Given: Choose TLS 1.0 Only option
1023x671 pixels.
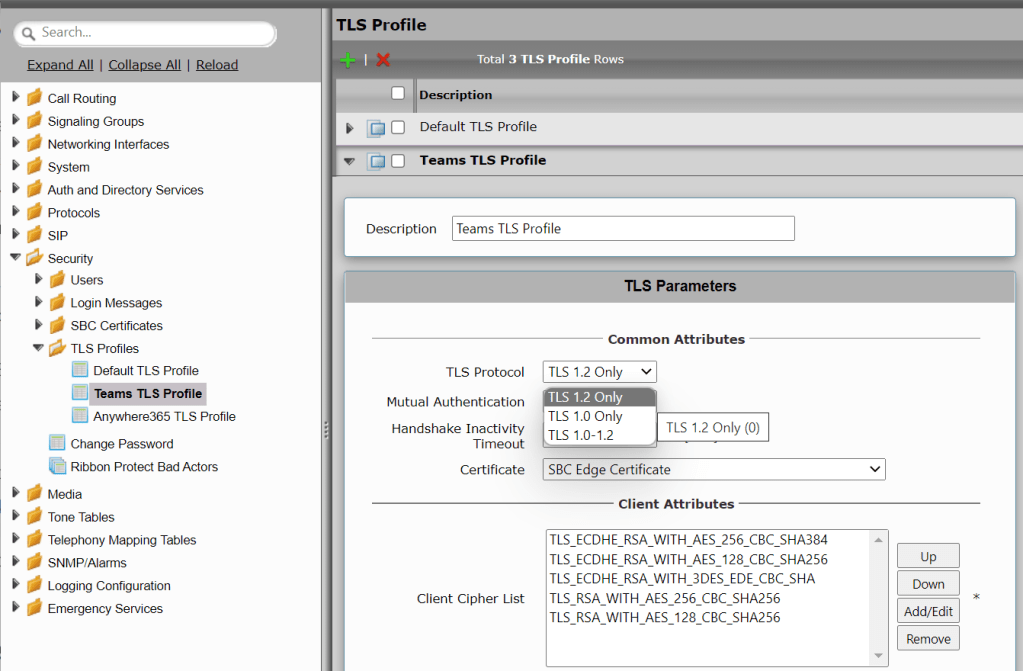Looking at the screenshot, I should (x=585, y=416).
